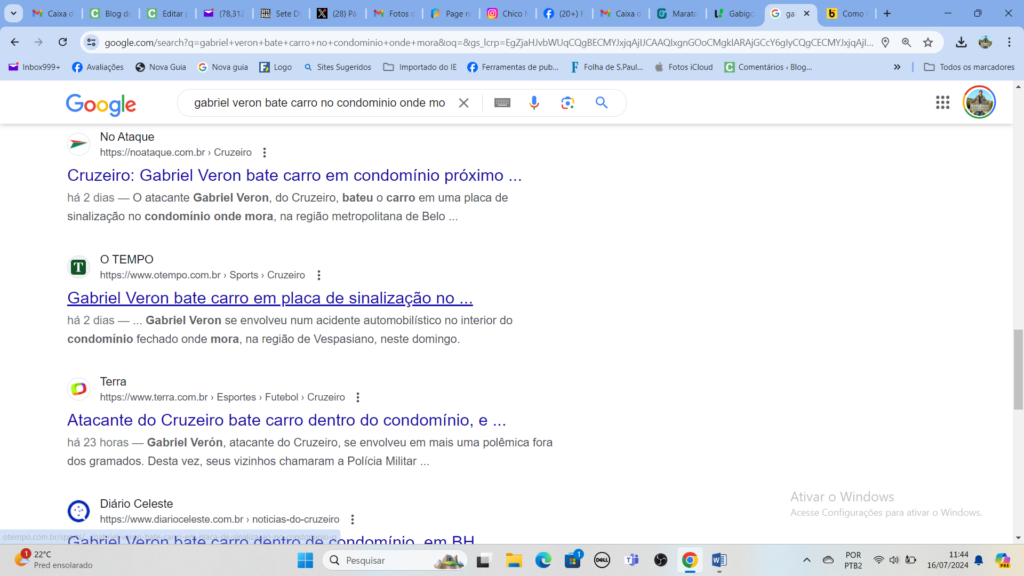Open Task View from taskbar
Screen dimensions: 1024x576
point(483,560)
